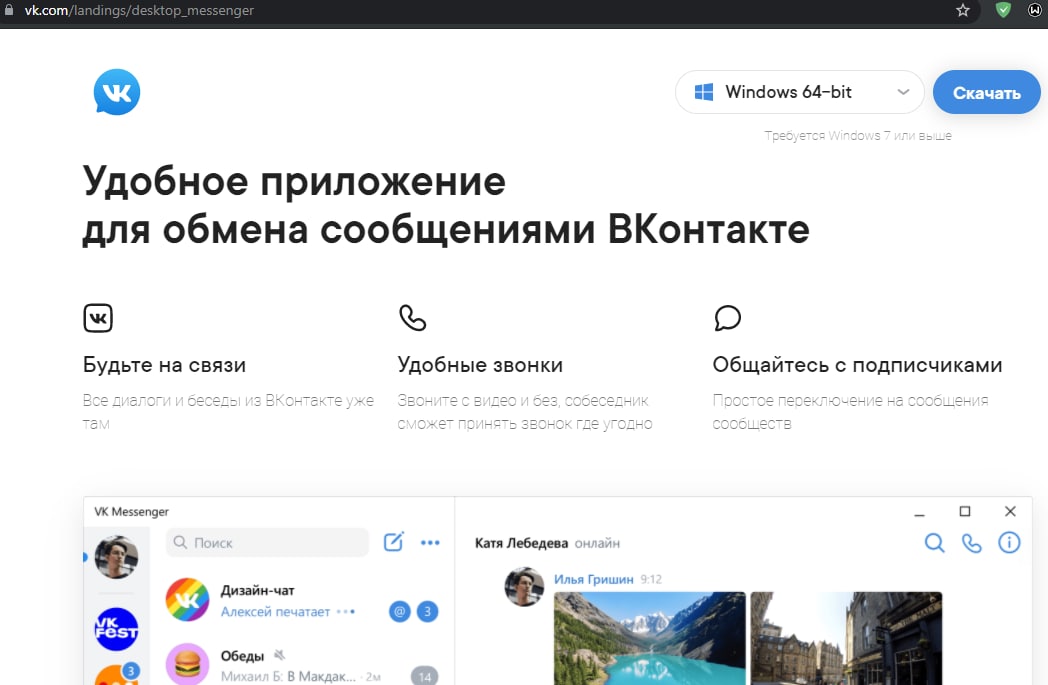The height and width of the screenshot is (685, 1048).
Task: Open the Обеды conversation
Action: pos(302,664)
